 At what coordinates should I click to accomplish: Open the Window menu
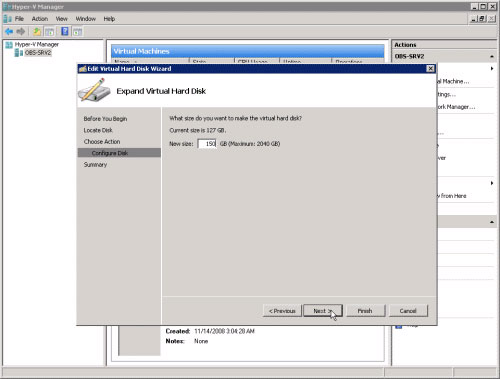tap(86, 19)
